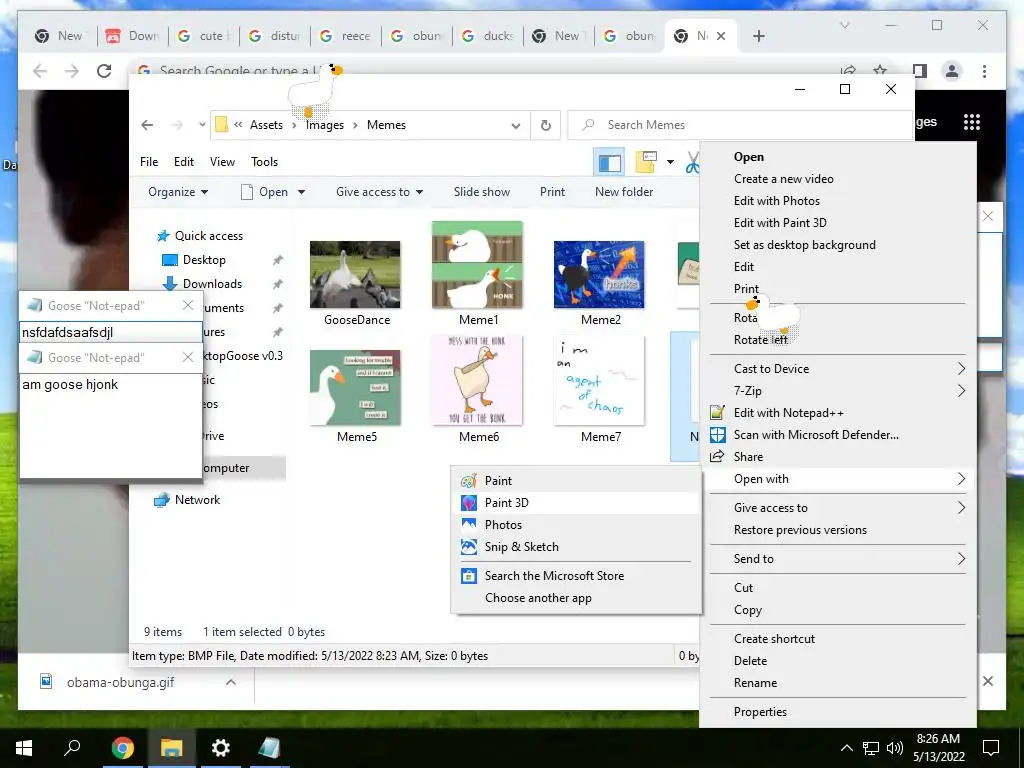Click the Microsoft Defender shield icon
The height and width of the screenshot is (768, 1024).
[x=718, y=435]
